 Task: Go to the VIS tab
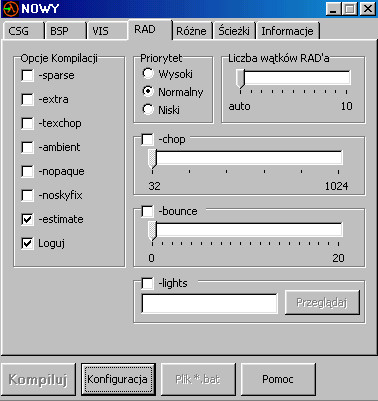click(x=107, y=31)
